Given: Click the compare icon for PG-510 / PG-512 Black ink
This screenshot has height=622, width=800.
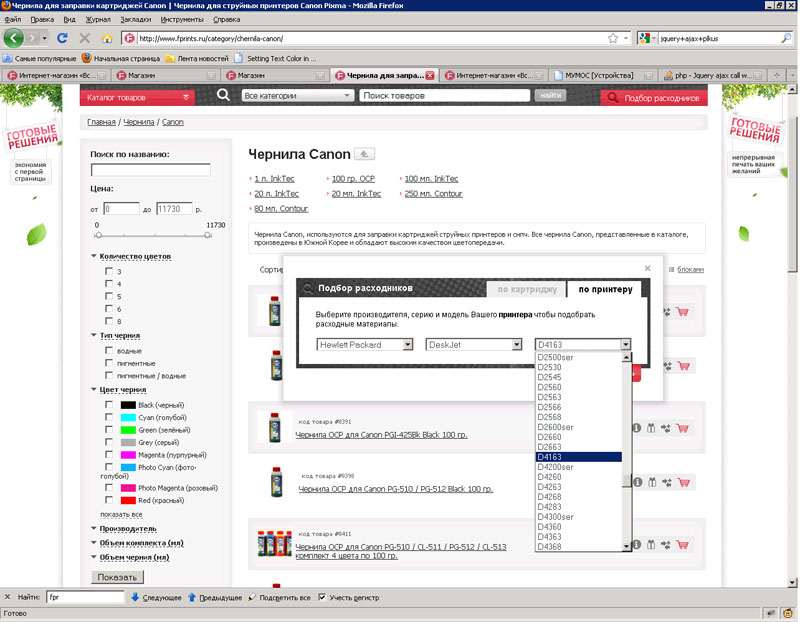Looking at the screenshot, I should (666, 482).
